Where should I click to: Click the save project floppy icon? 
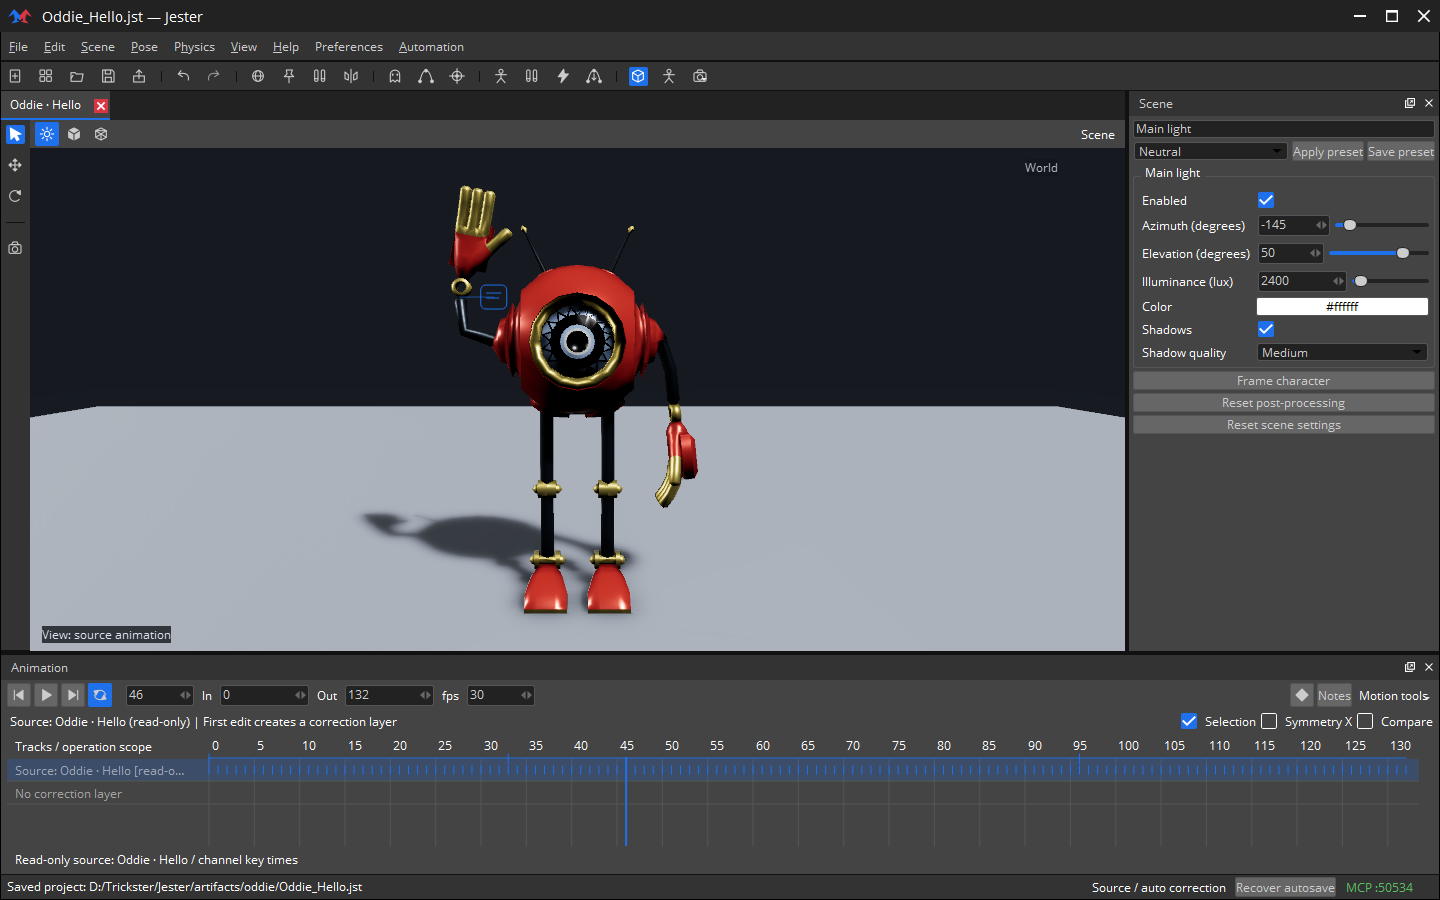[x=108, y=76]
